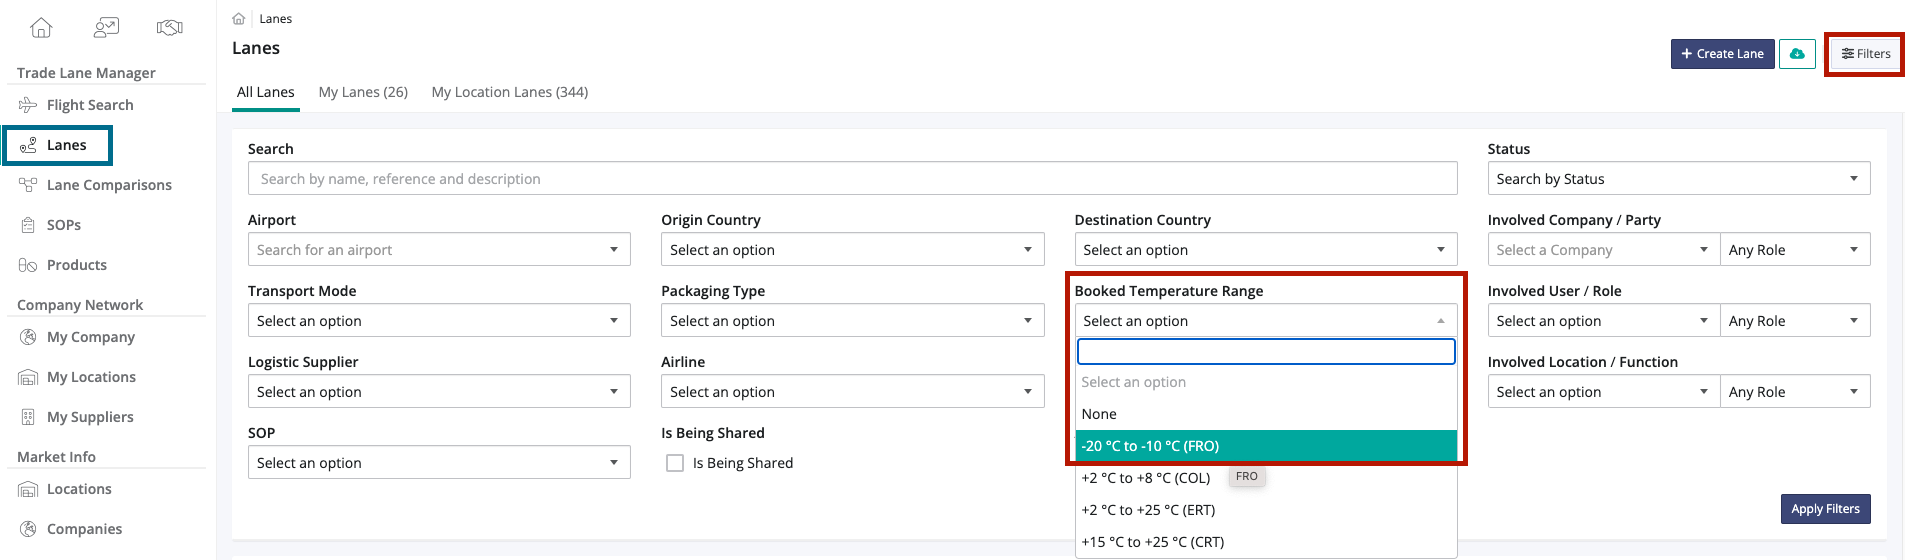
Task: Switch to My Location Lanes (344) tab
Action: click(x=510, y=92)
